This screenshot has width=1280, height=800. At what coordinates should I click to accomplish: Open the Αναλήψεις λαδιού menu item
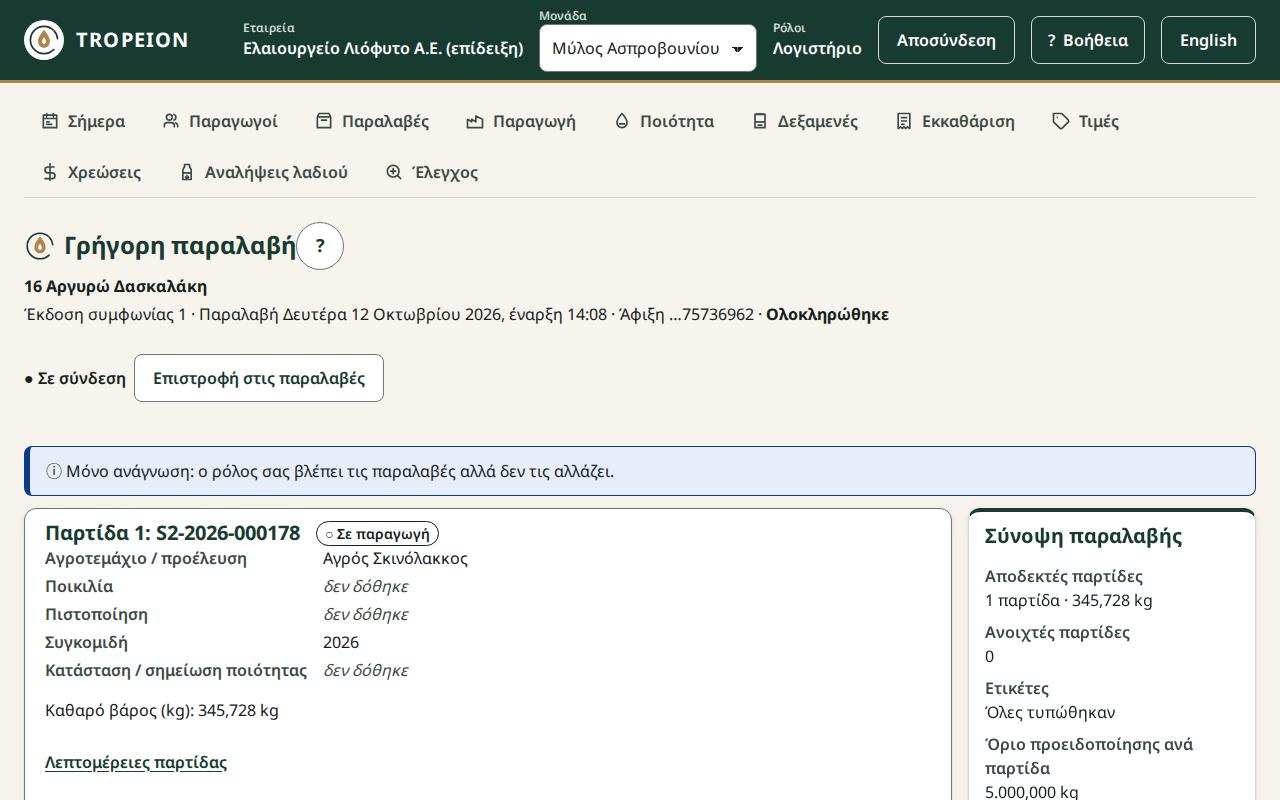coord(264,172)
